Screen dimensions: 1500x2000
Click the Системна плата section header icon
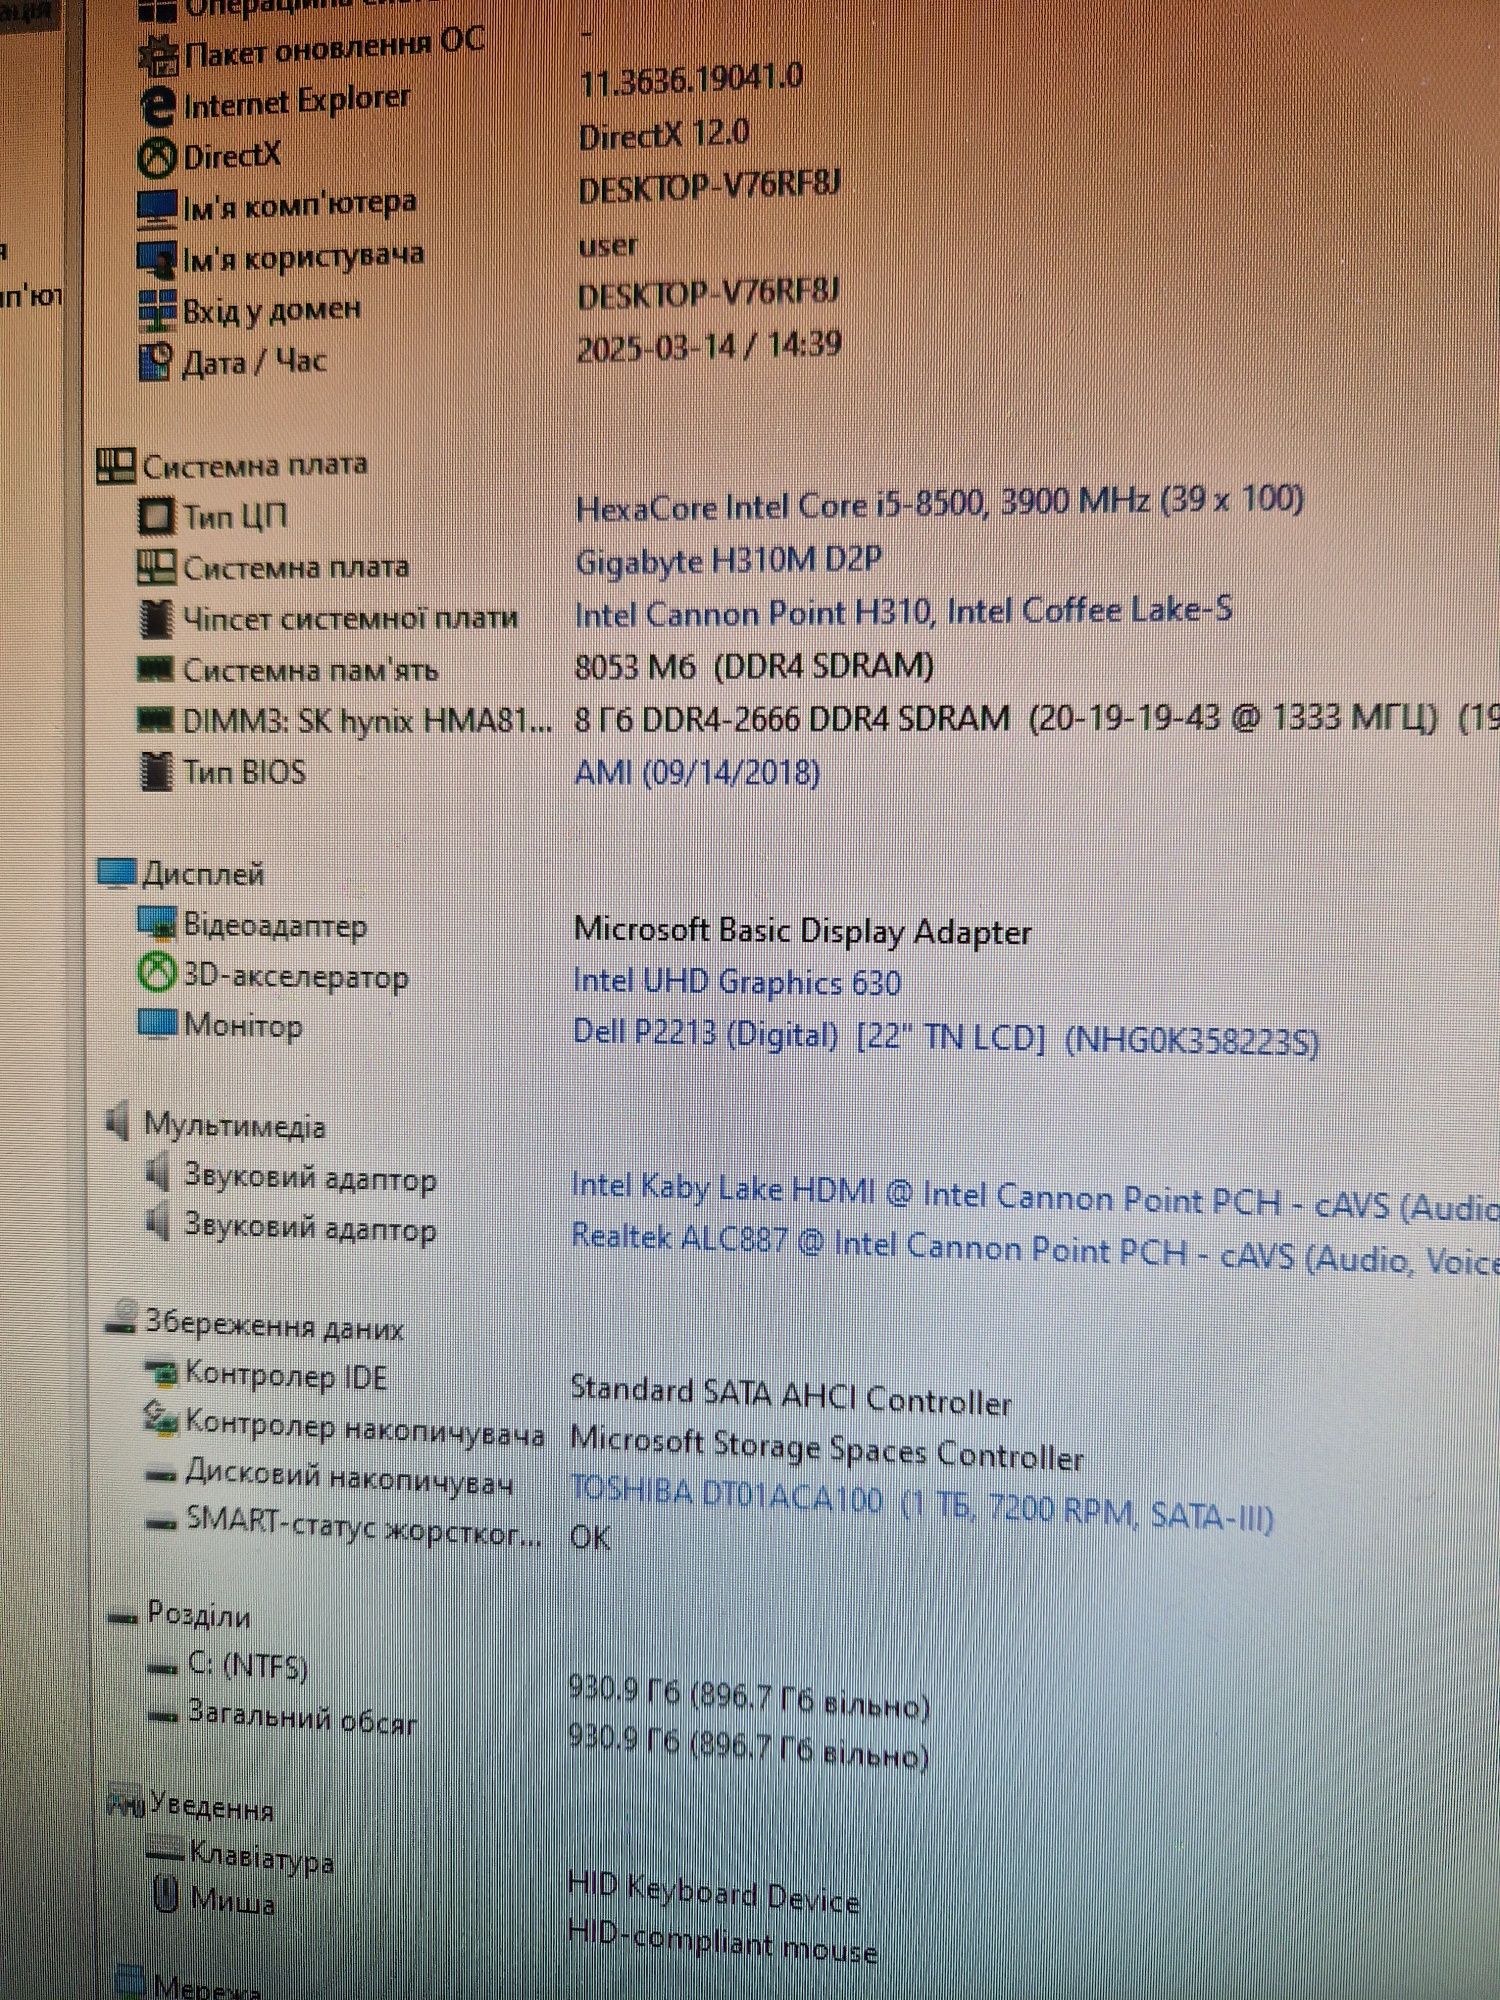click(115, 465)
